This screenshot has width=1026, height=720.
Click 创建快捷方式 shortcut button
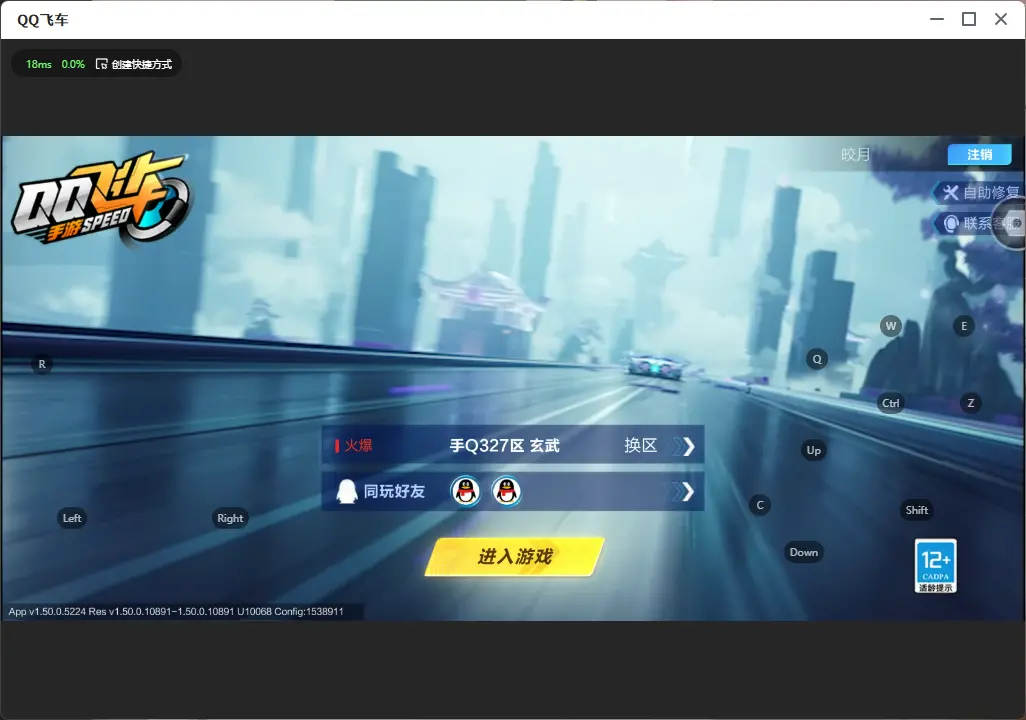click(x=134, y=64)
